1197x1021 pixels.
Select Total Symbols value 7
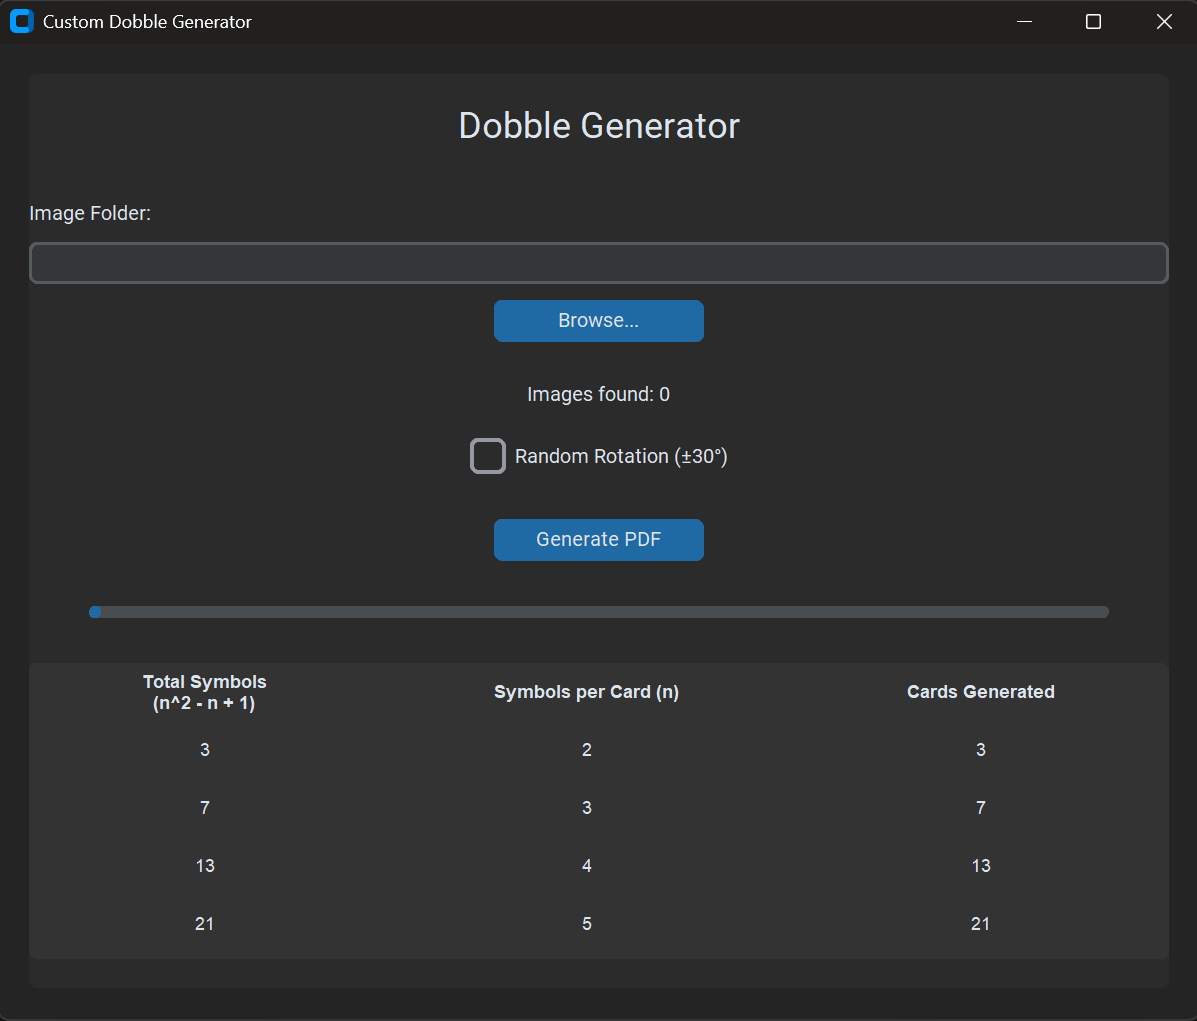coord(205,808)
